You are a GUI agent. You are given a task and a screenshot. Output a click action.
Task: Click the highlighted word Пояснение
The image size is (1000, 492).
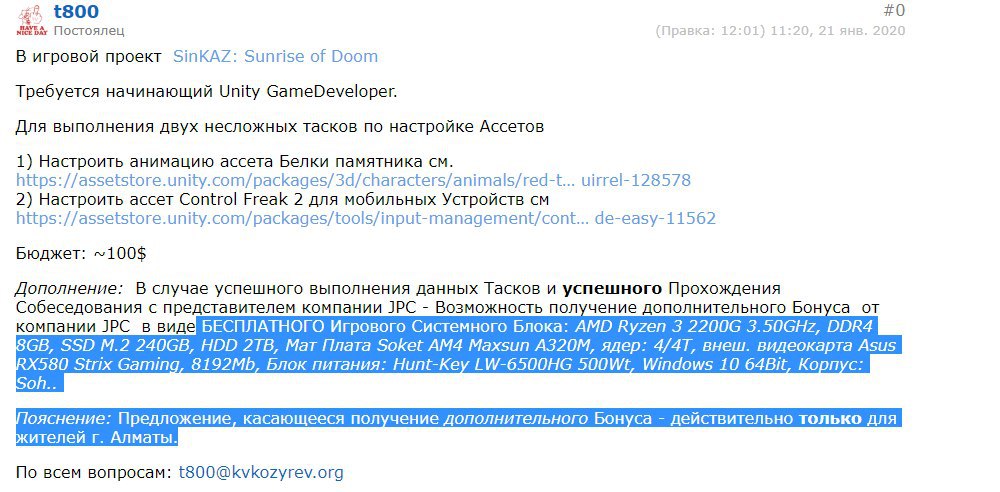(64, 419)
